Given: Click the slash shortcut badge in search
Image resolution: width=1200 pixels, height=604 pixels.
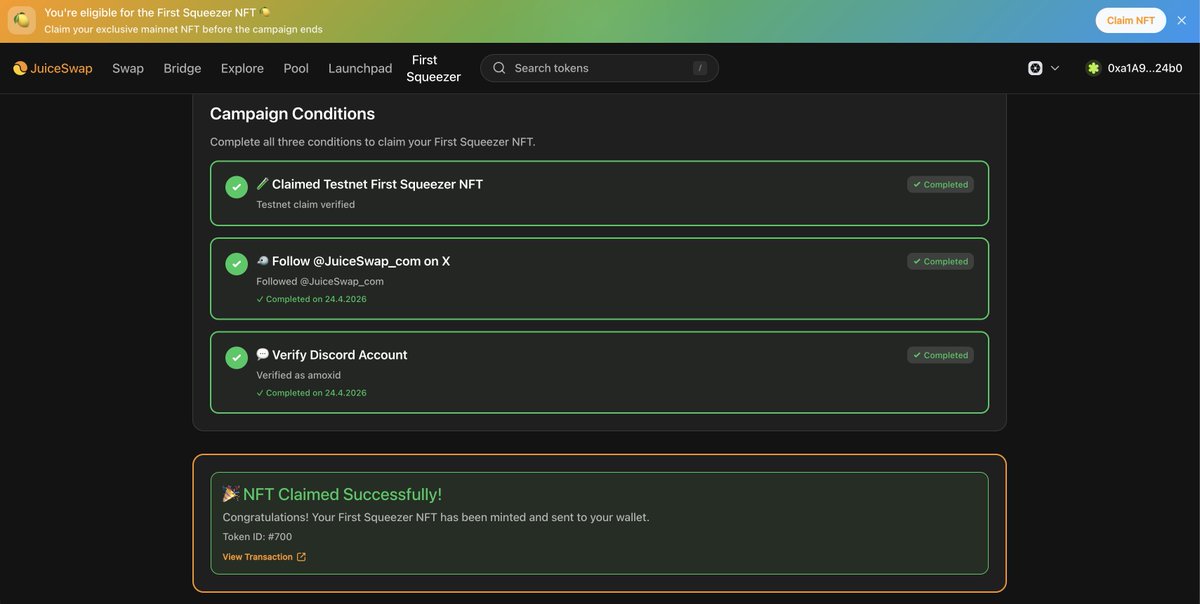Looking at the screenshot, I should point(700,68).
